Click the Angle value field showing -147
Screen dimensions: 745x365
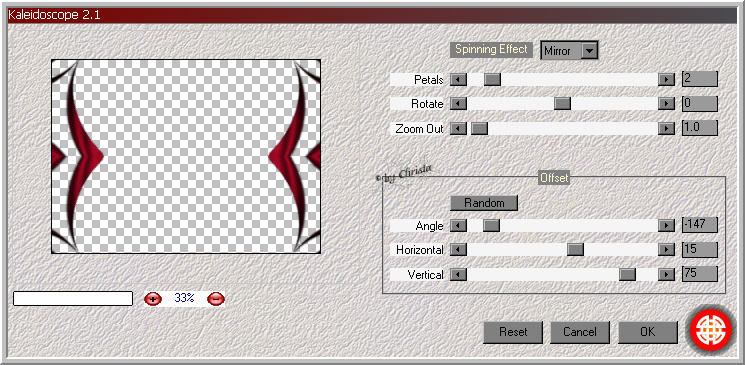coord(699,225)
